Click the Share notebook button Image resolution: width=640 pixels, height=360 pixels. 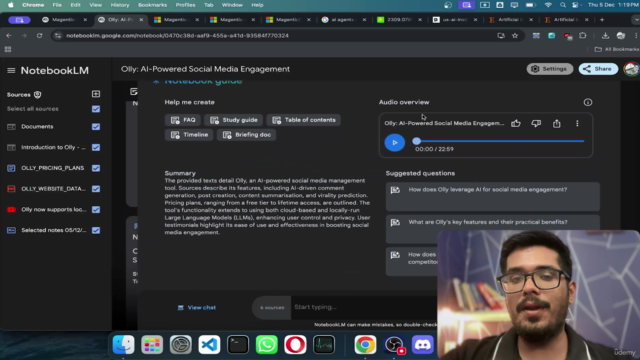coord(598,69)
